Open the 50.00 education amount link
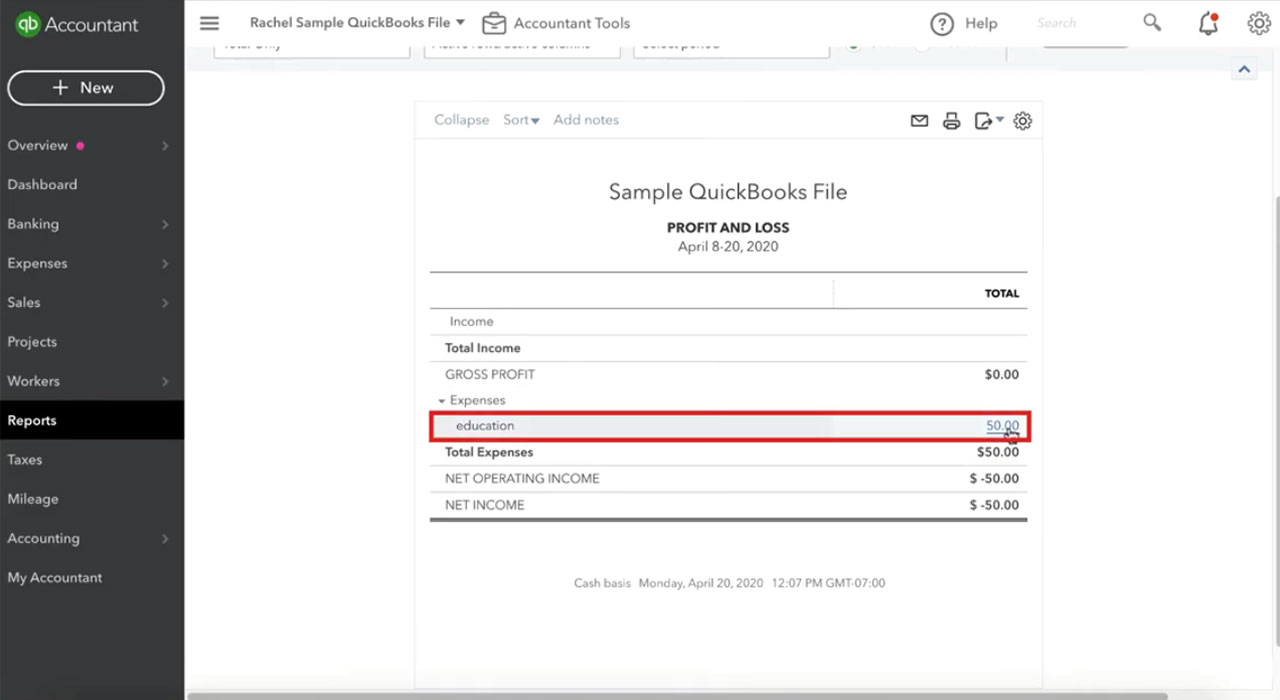The height and width of the screenshot is (700, 1280). click(1002, 426)
